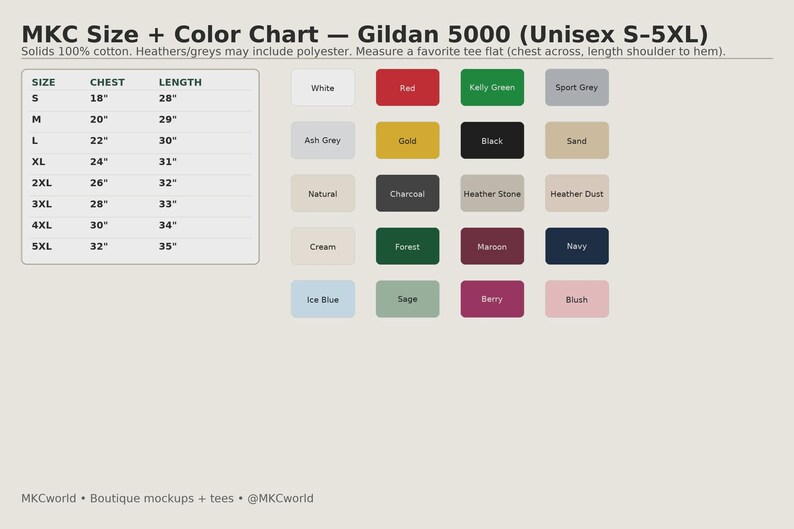
Task: Select the Forest green swatch
Action: (x=407, y=246)
